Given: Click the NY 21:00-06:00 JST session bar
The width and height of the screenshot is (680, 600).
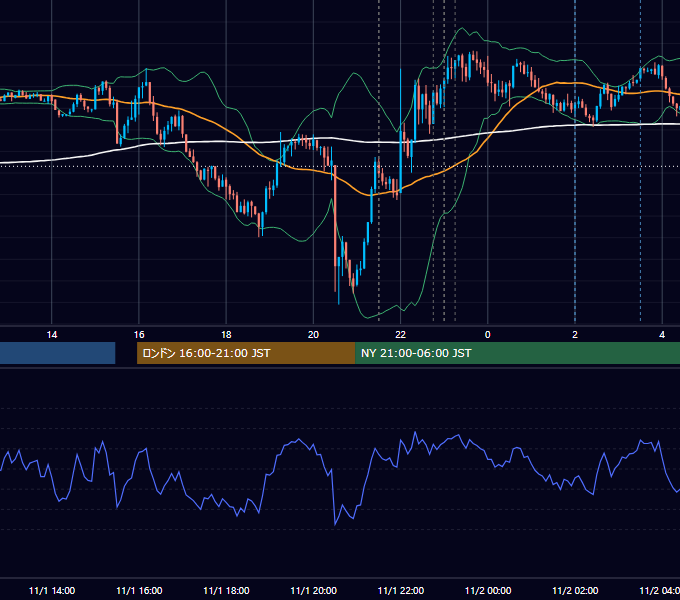Looking at the screenshot, I should [x=517, y=353].
